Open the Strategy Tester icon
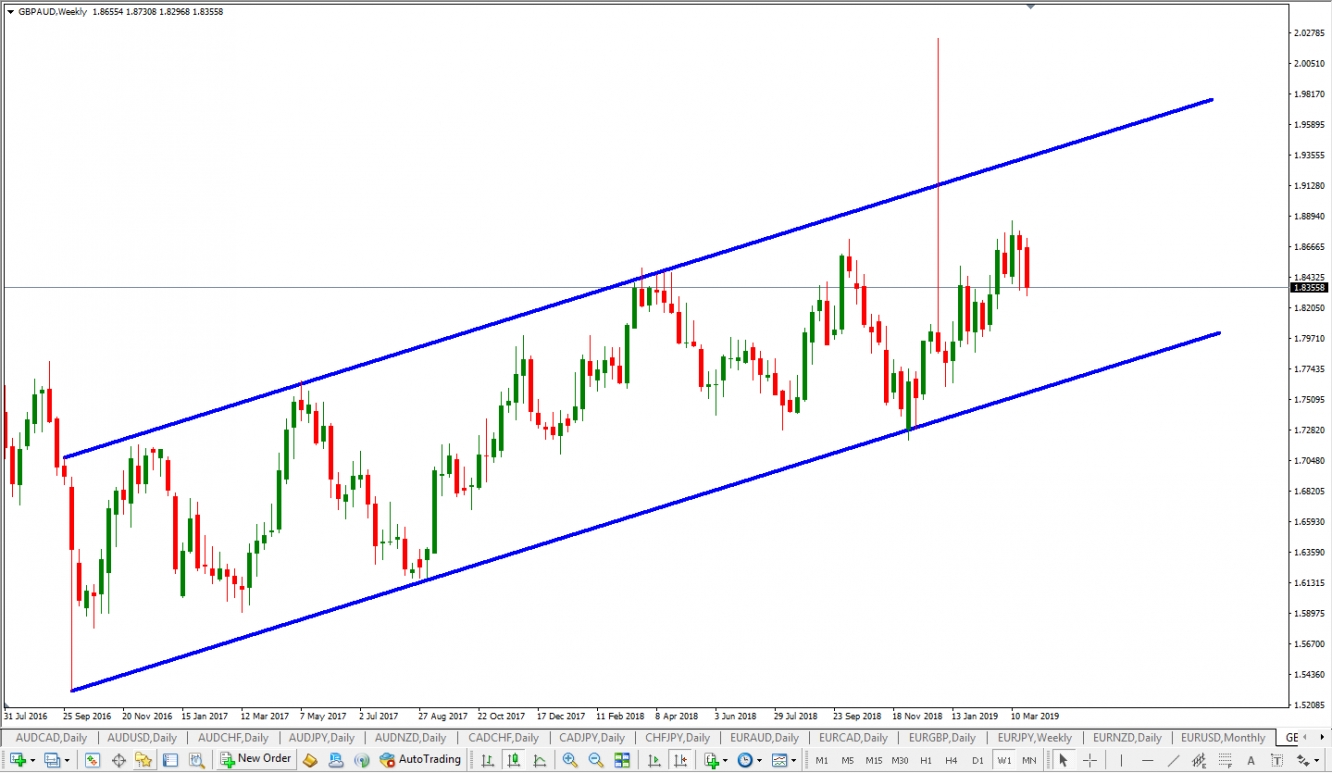This screenshot has width=1332, height=773. click(x=197, y=760)
